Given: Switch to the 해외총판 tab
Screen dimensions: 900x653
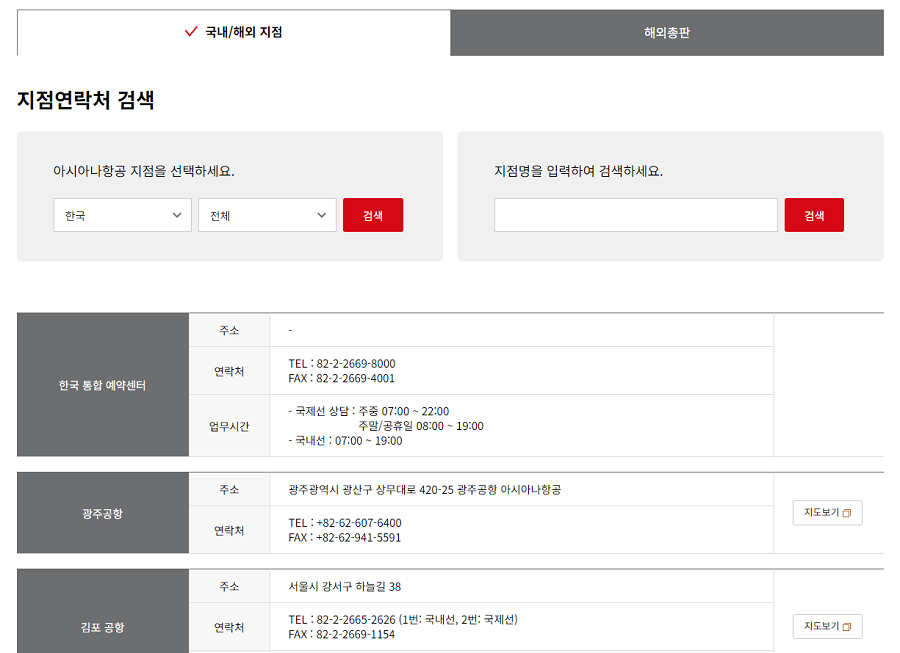Looking at the screenshot, I should (x=667, y=32).
